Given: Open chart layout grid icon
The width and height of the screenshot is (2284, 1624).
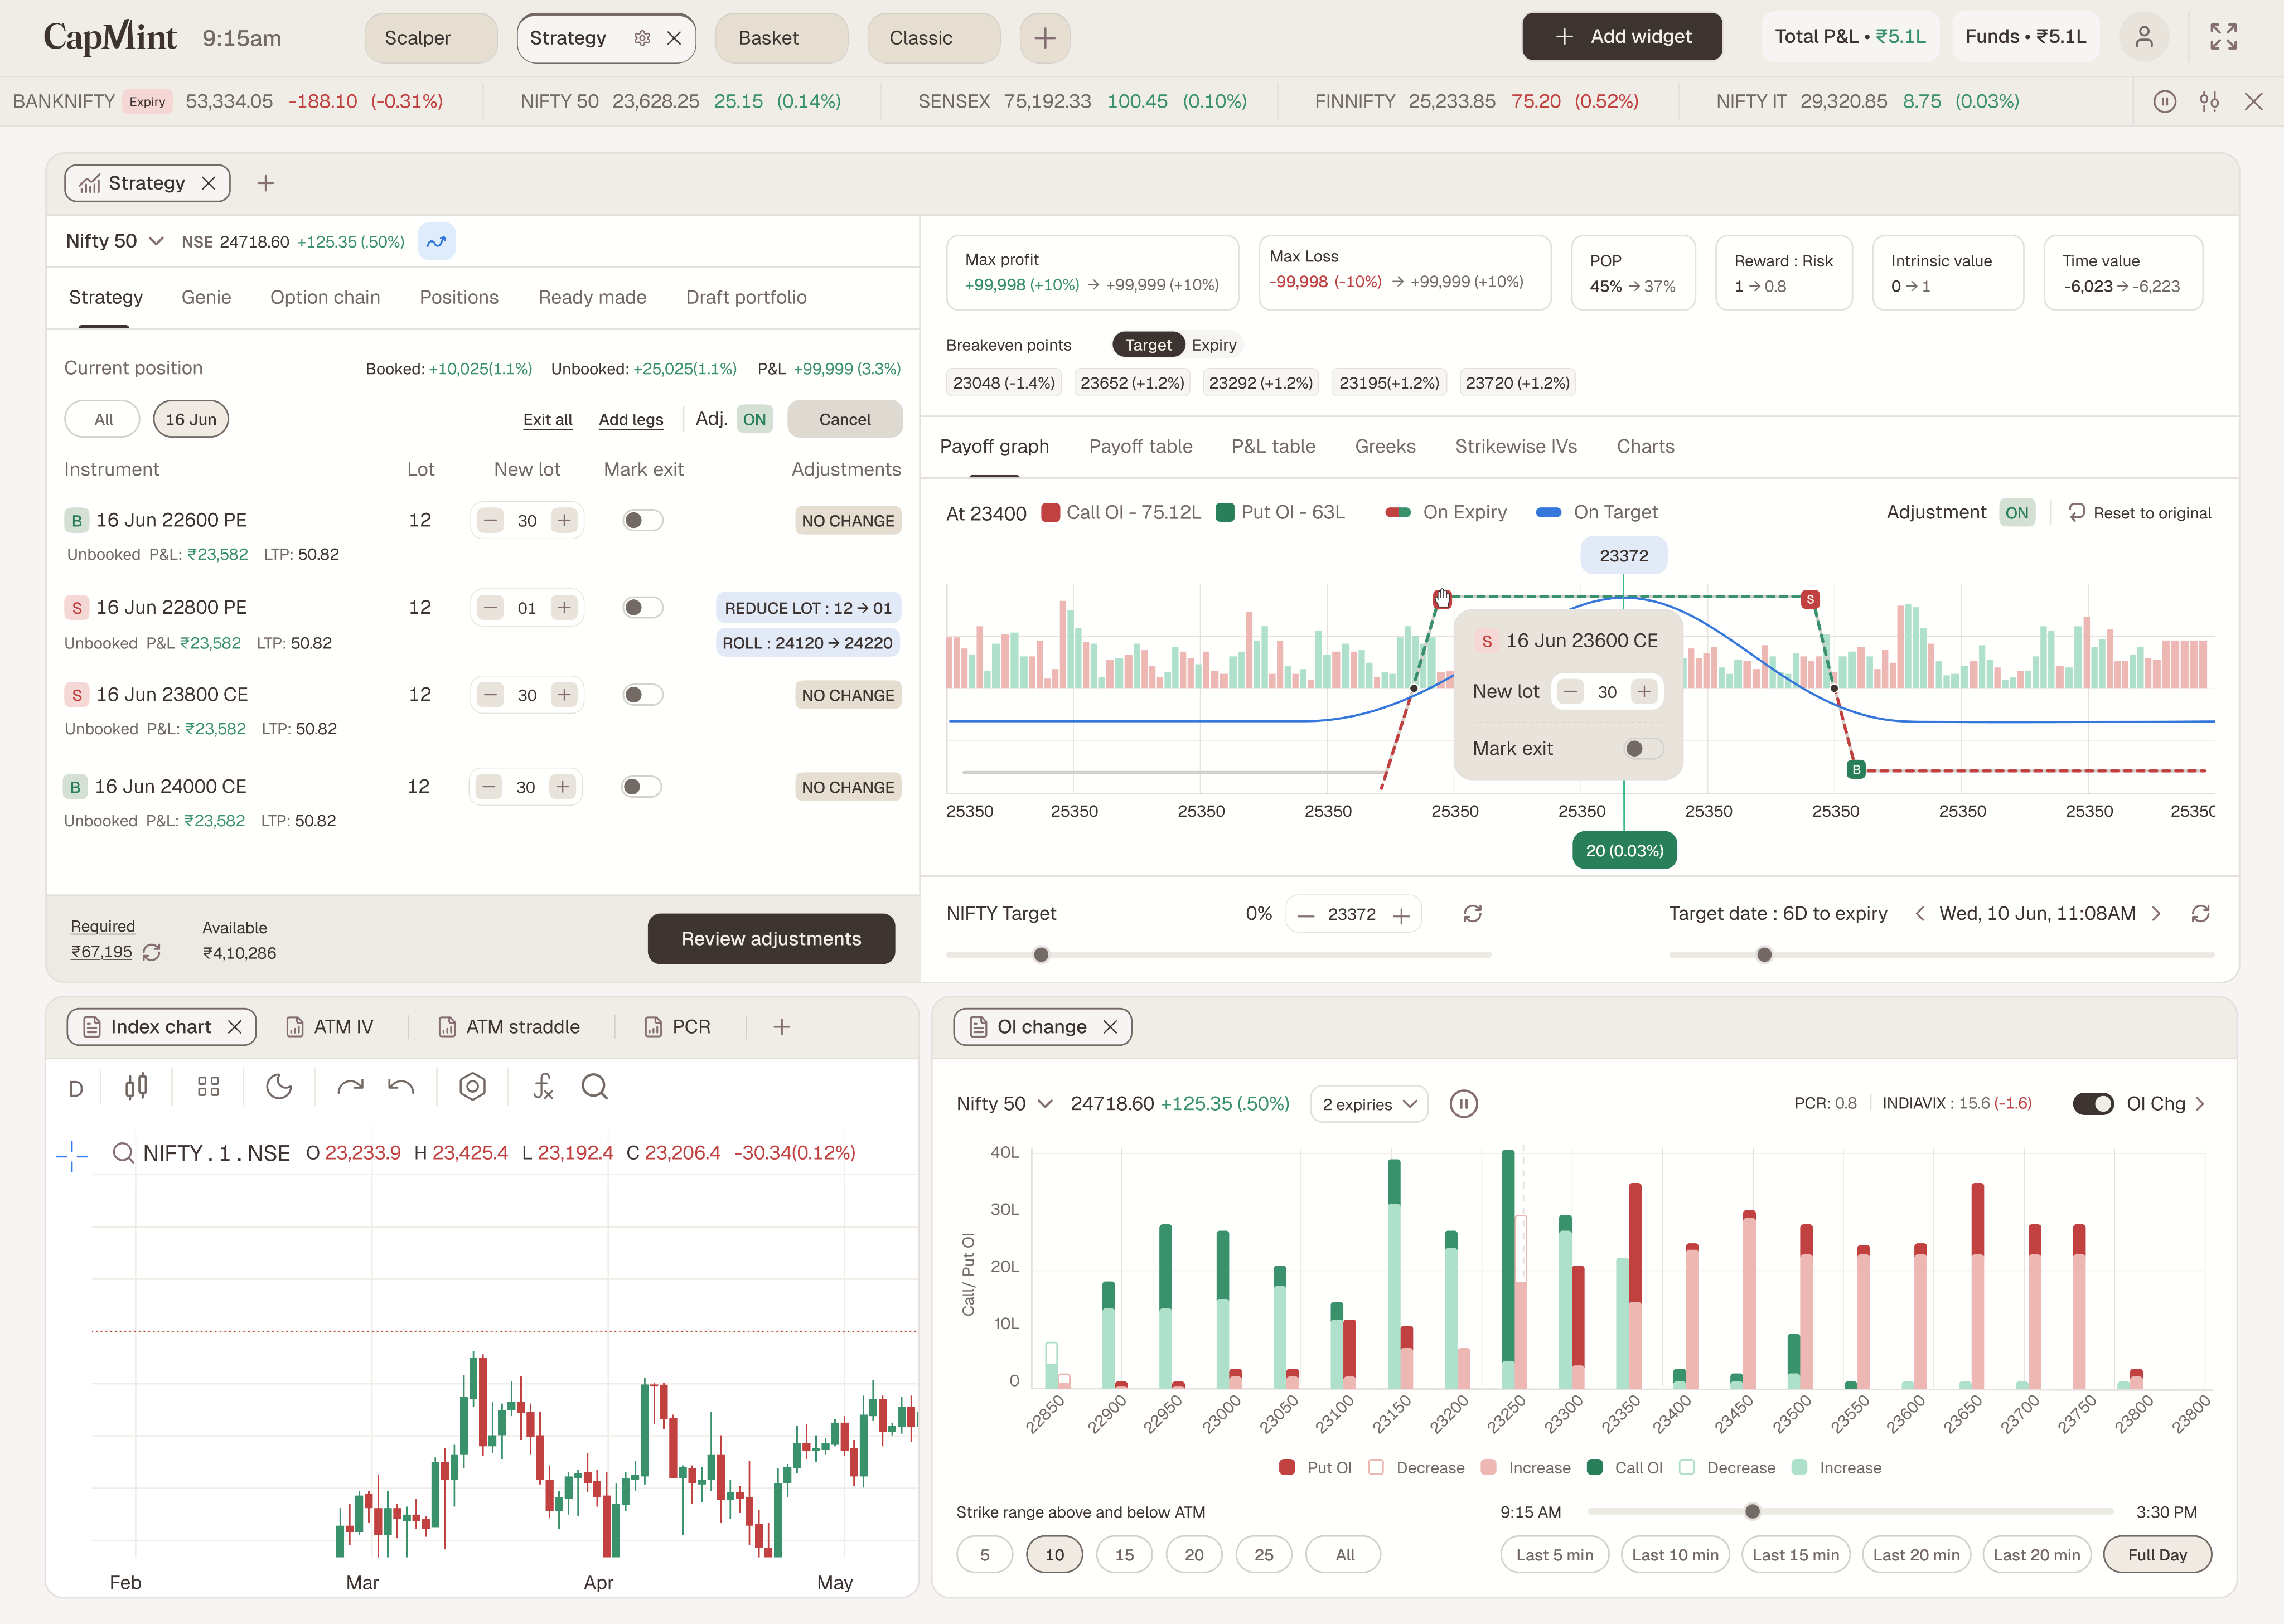Looking at the screenshot, I should (208, 1087).
